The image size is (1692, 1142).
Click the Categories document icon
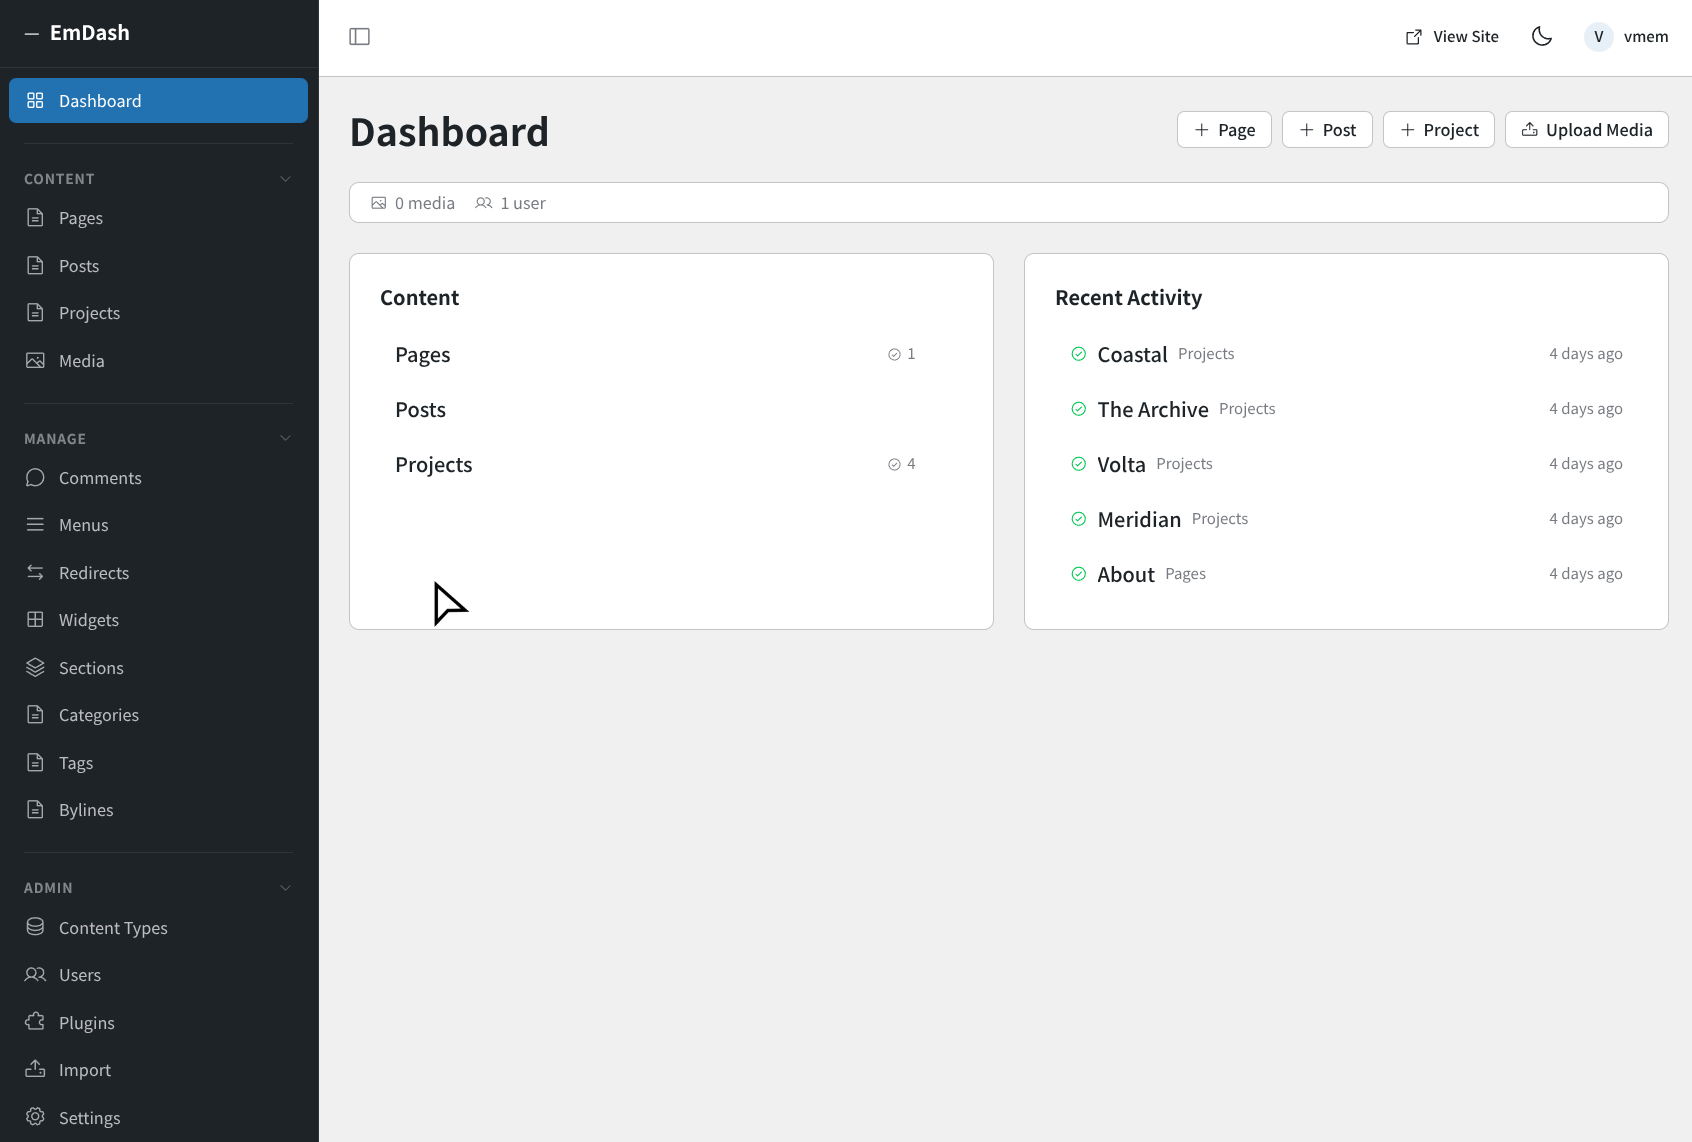tap(35, 714)
